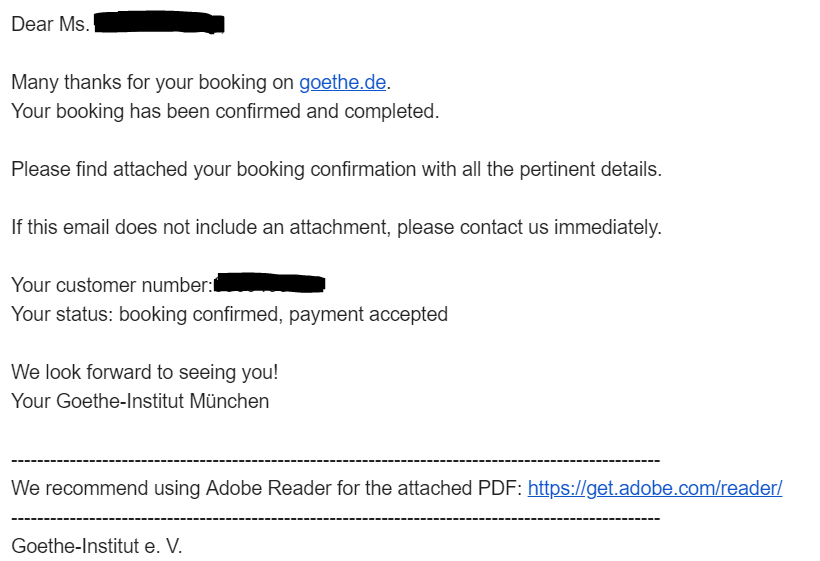The image size is (820, 561).
Task: Click the redacted name after "Dear Ms."
Action: point(158,23)
